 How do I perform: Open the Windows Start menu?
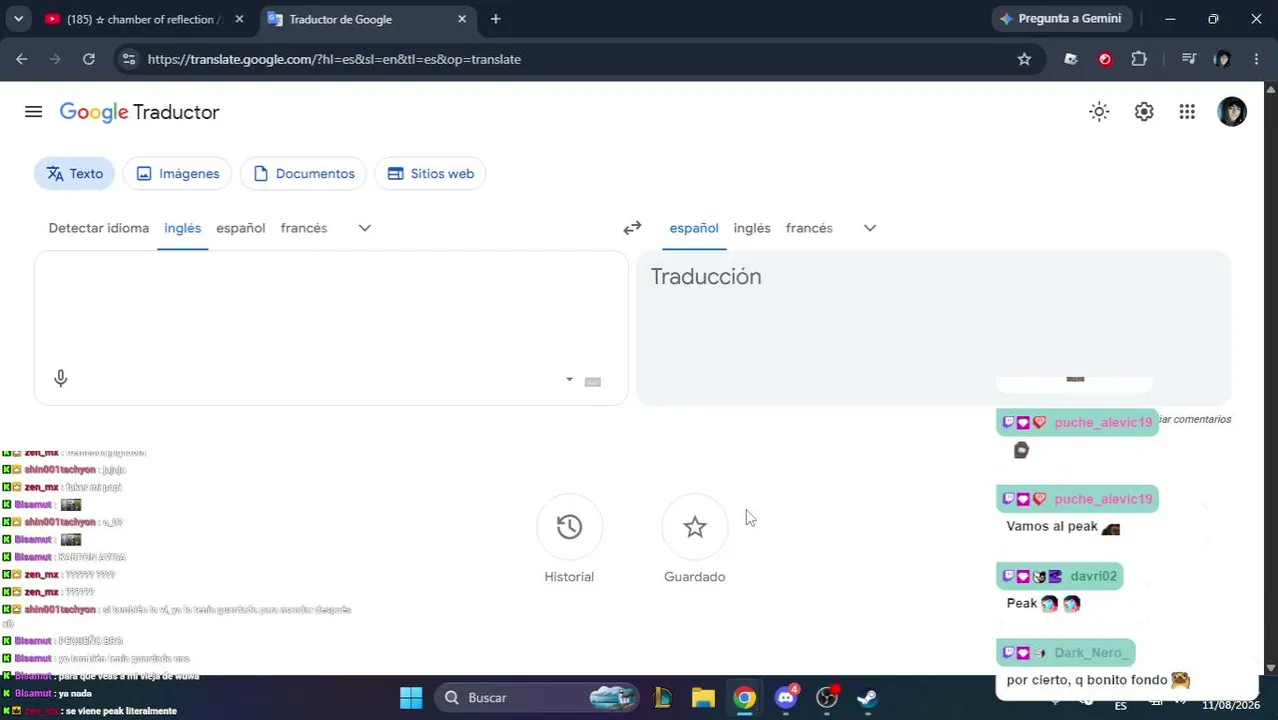pos(411,698)
